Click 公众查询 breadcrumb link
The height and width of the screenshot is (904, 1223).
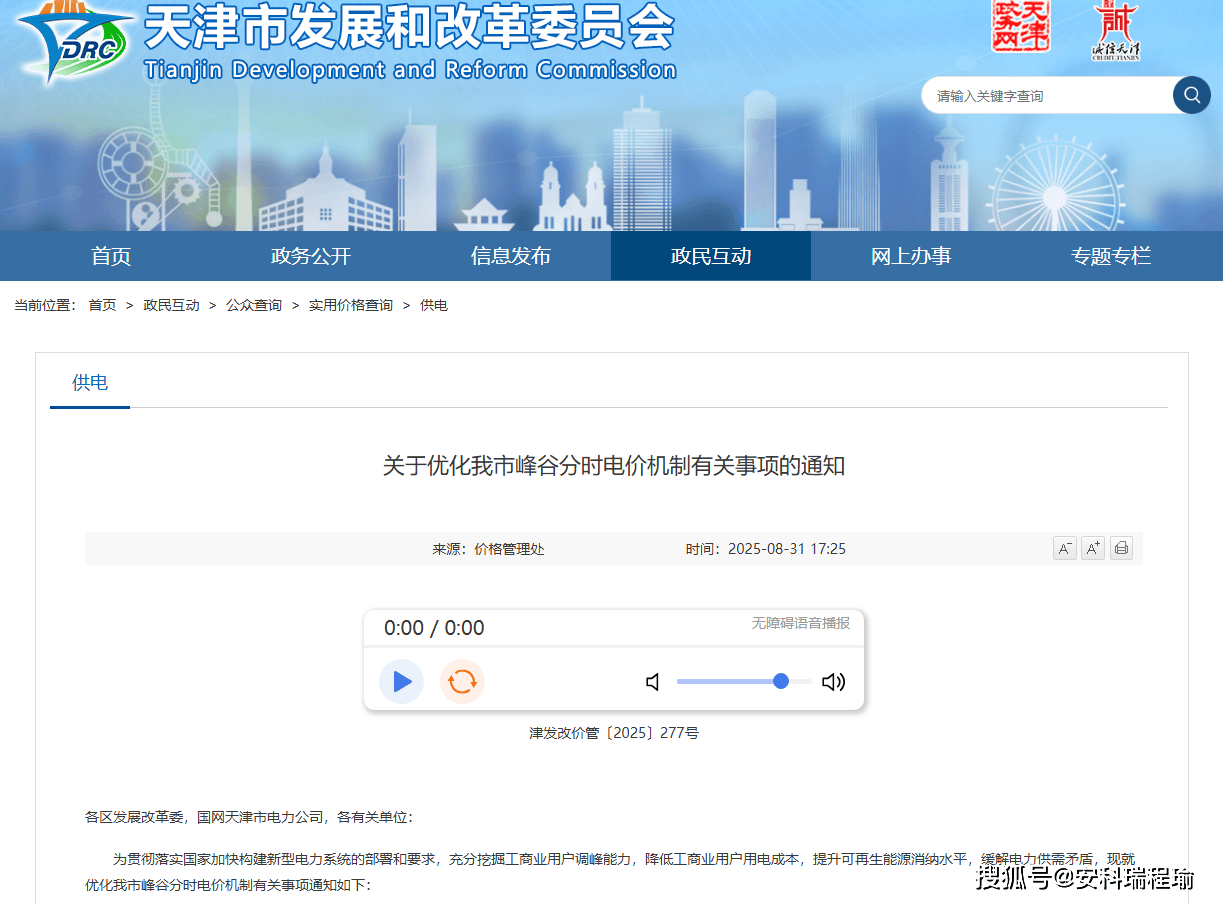(x=254, y=305)
